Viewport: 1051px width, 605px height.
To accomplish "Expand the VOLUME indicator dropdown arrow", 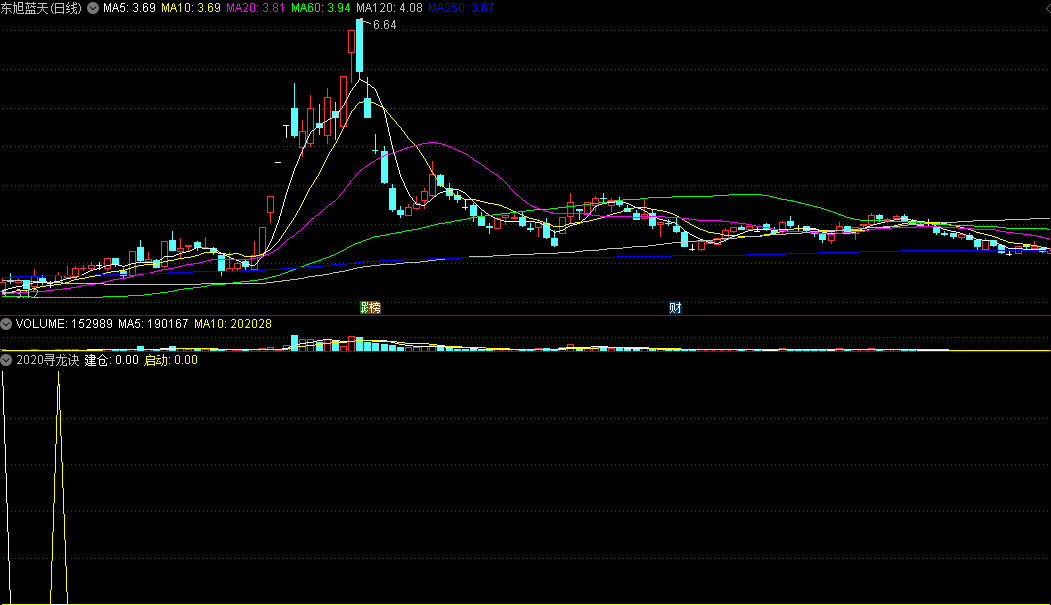I will (x=6, y=324).
